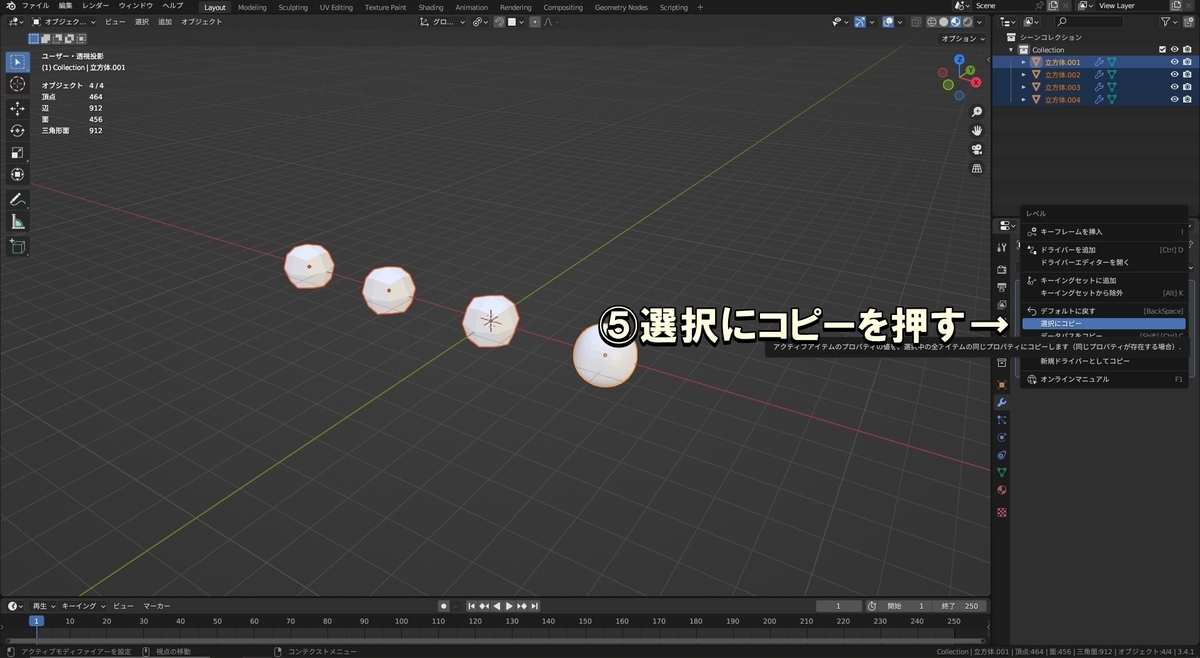Screen dimensions: 1200x658
Task: Choose the Scale tool
Action: click(x=17, y=152)
